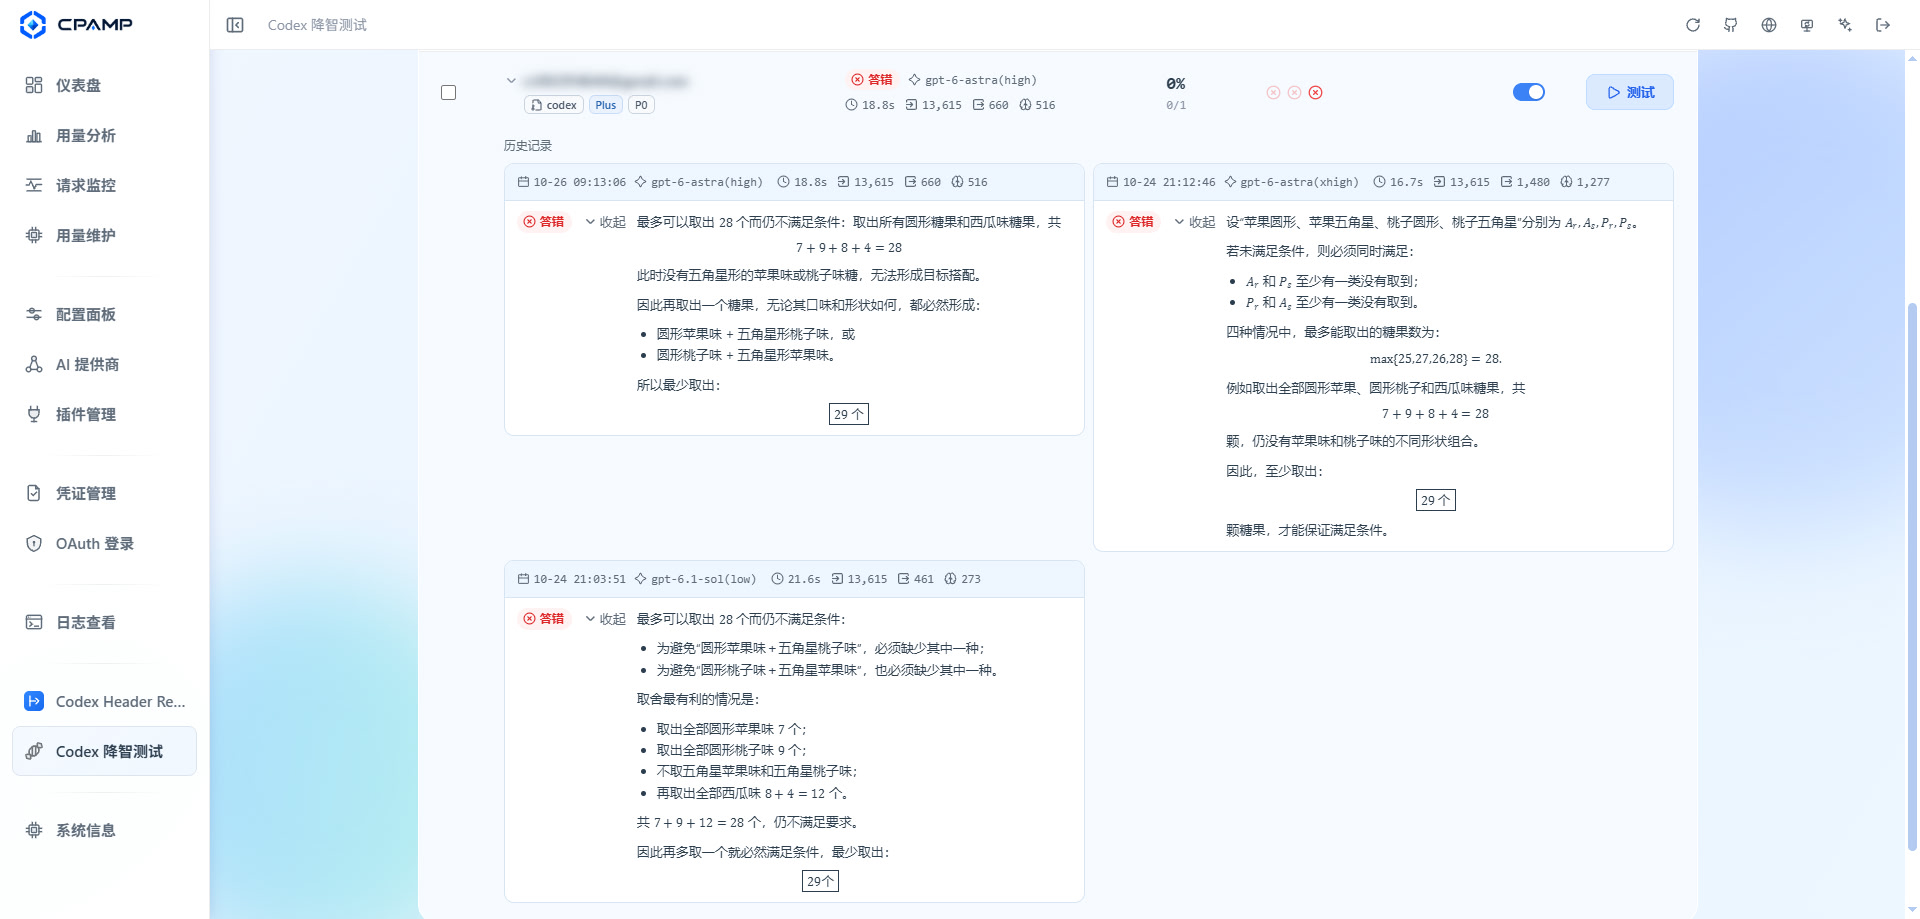The image size is (1920, 919).
Task: Collapse the 10-26 09:13:06 answer with 收起
Action: coord(606,222)
